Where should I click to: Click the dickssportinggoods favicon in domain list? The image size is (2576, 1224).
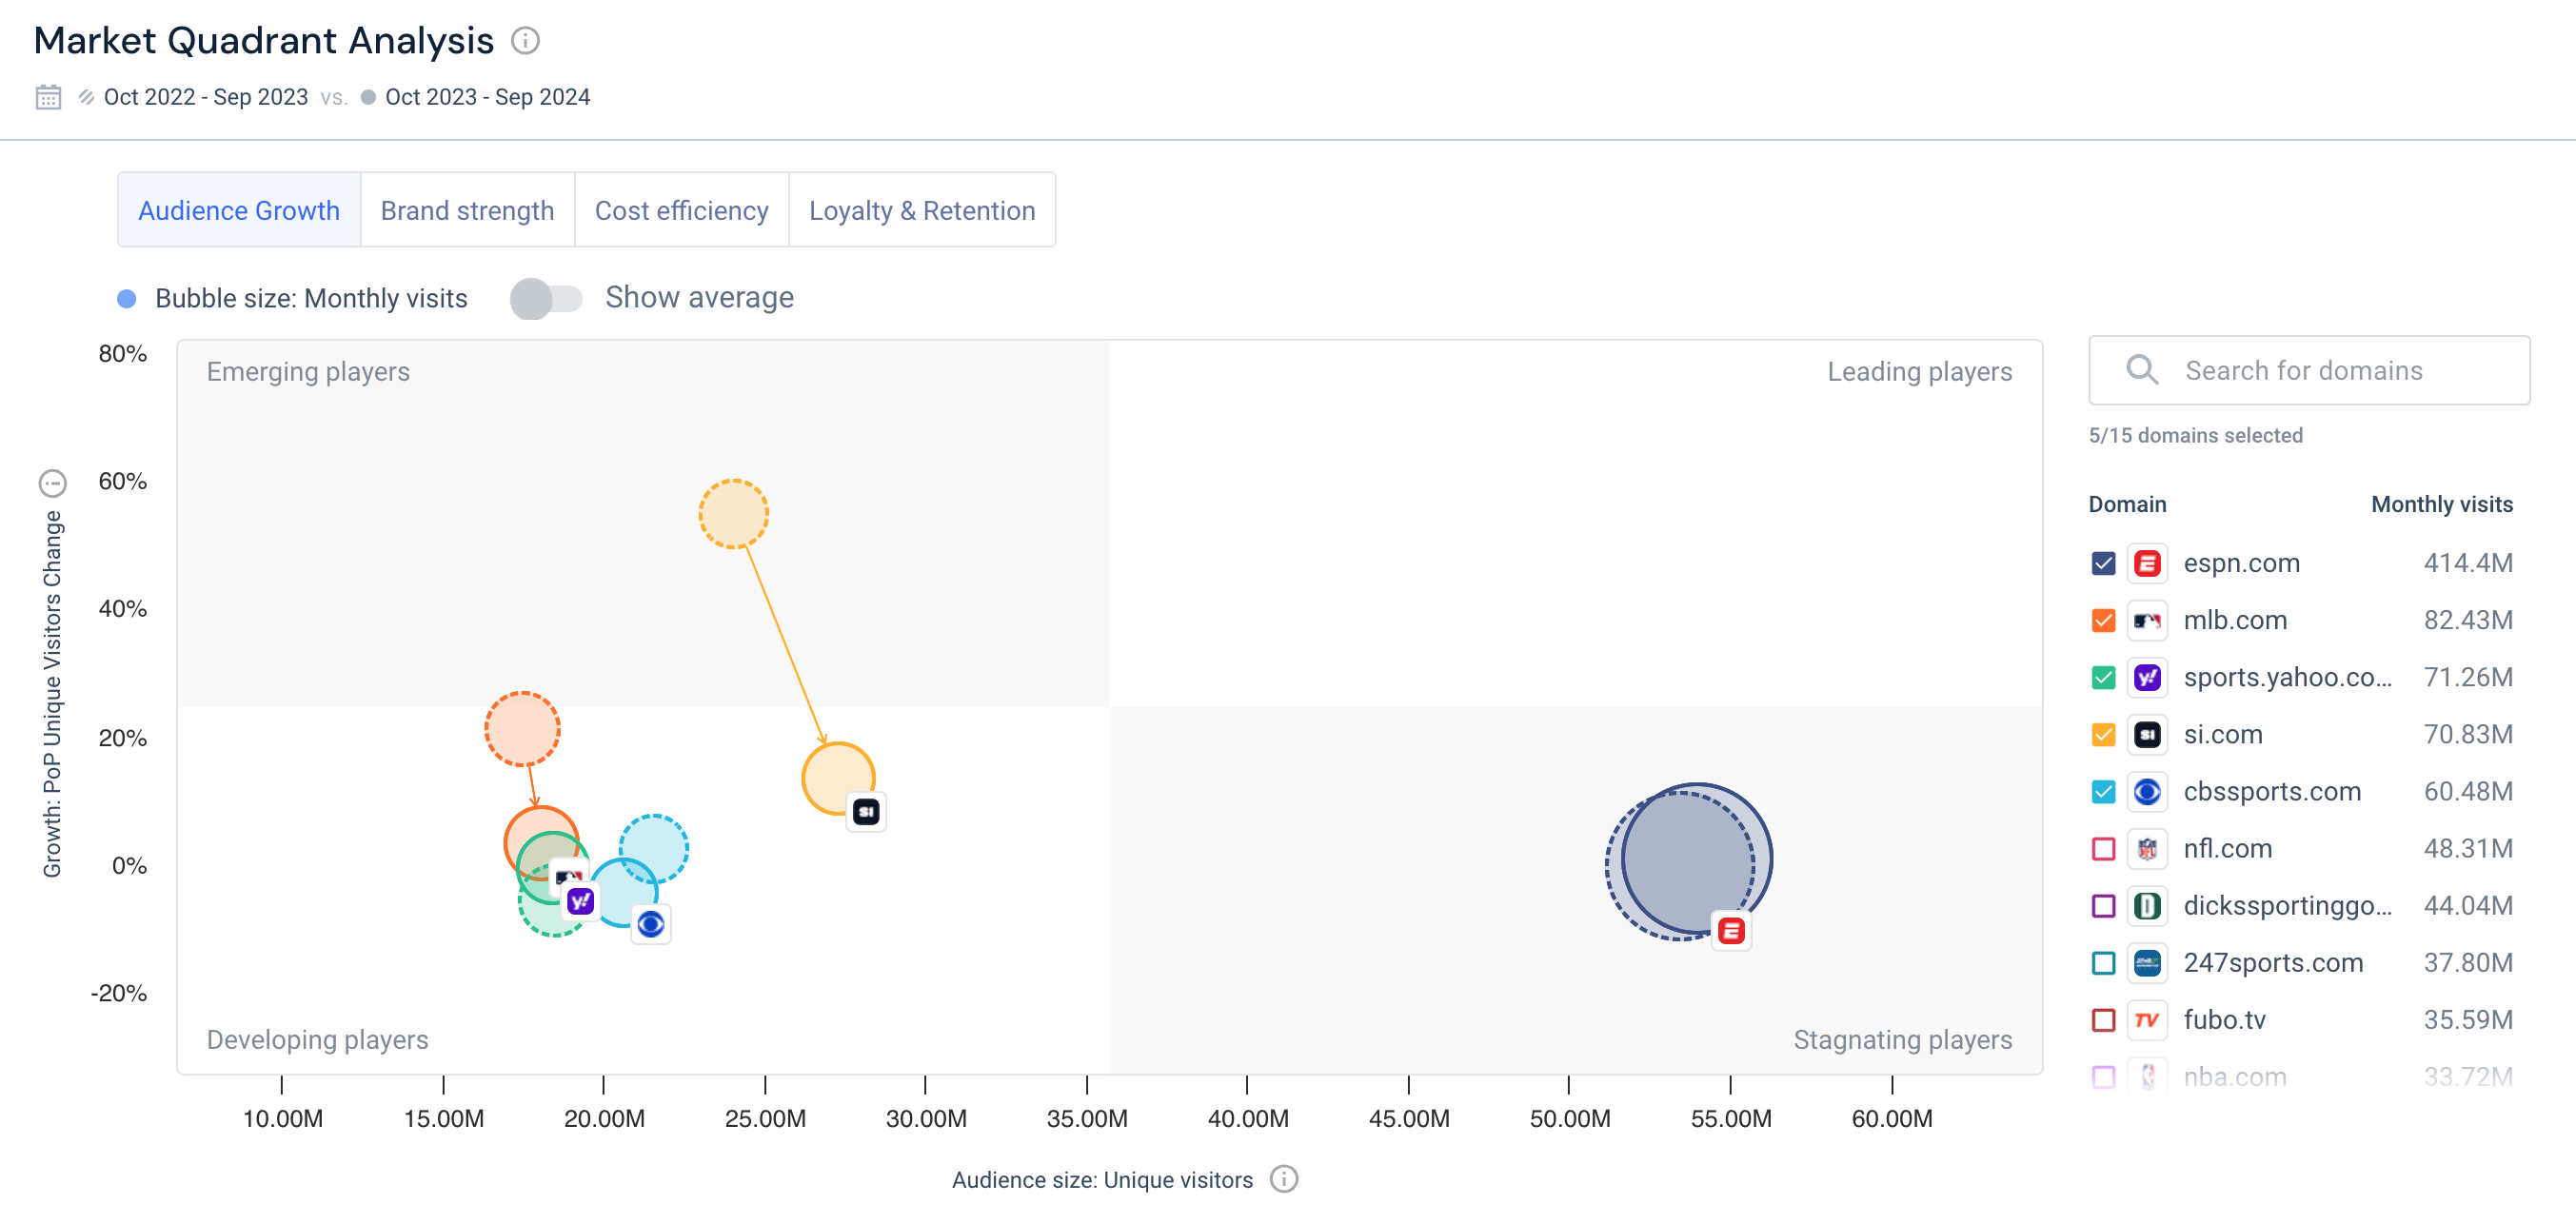pos(2146,905)
